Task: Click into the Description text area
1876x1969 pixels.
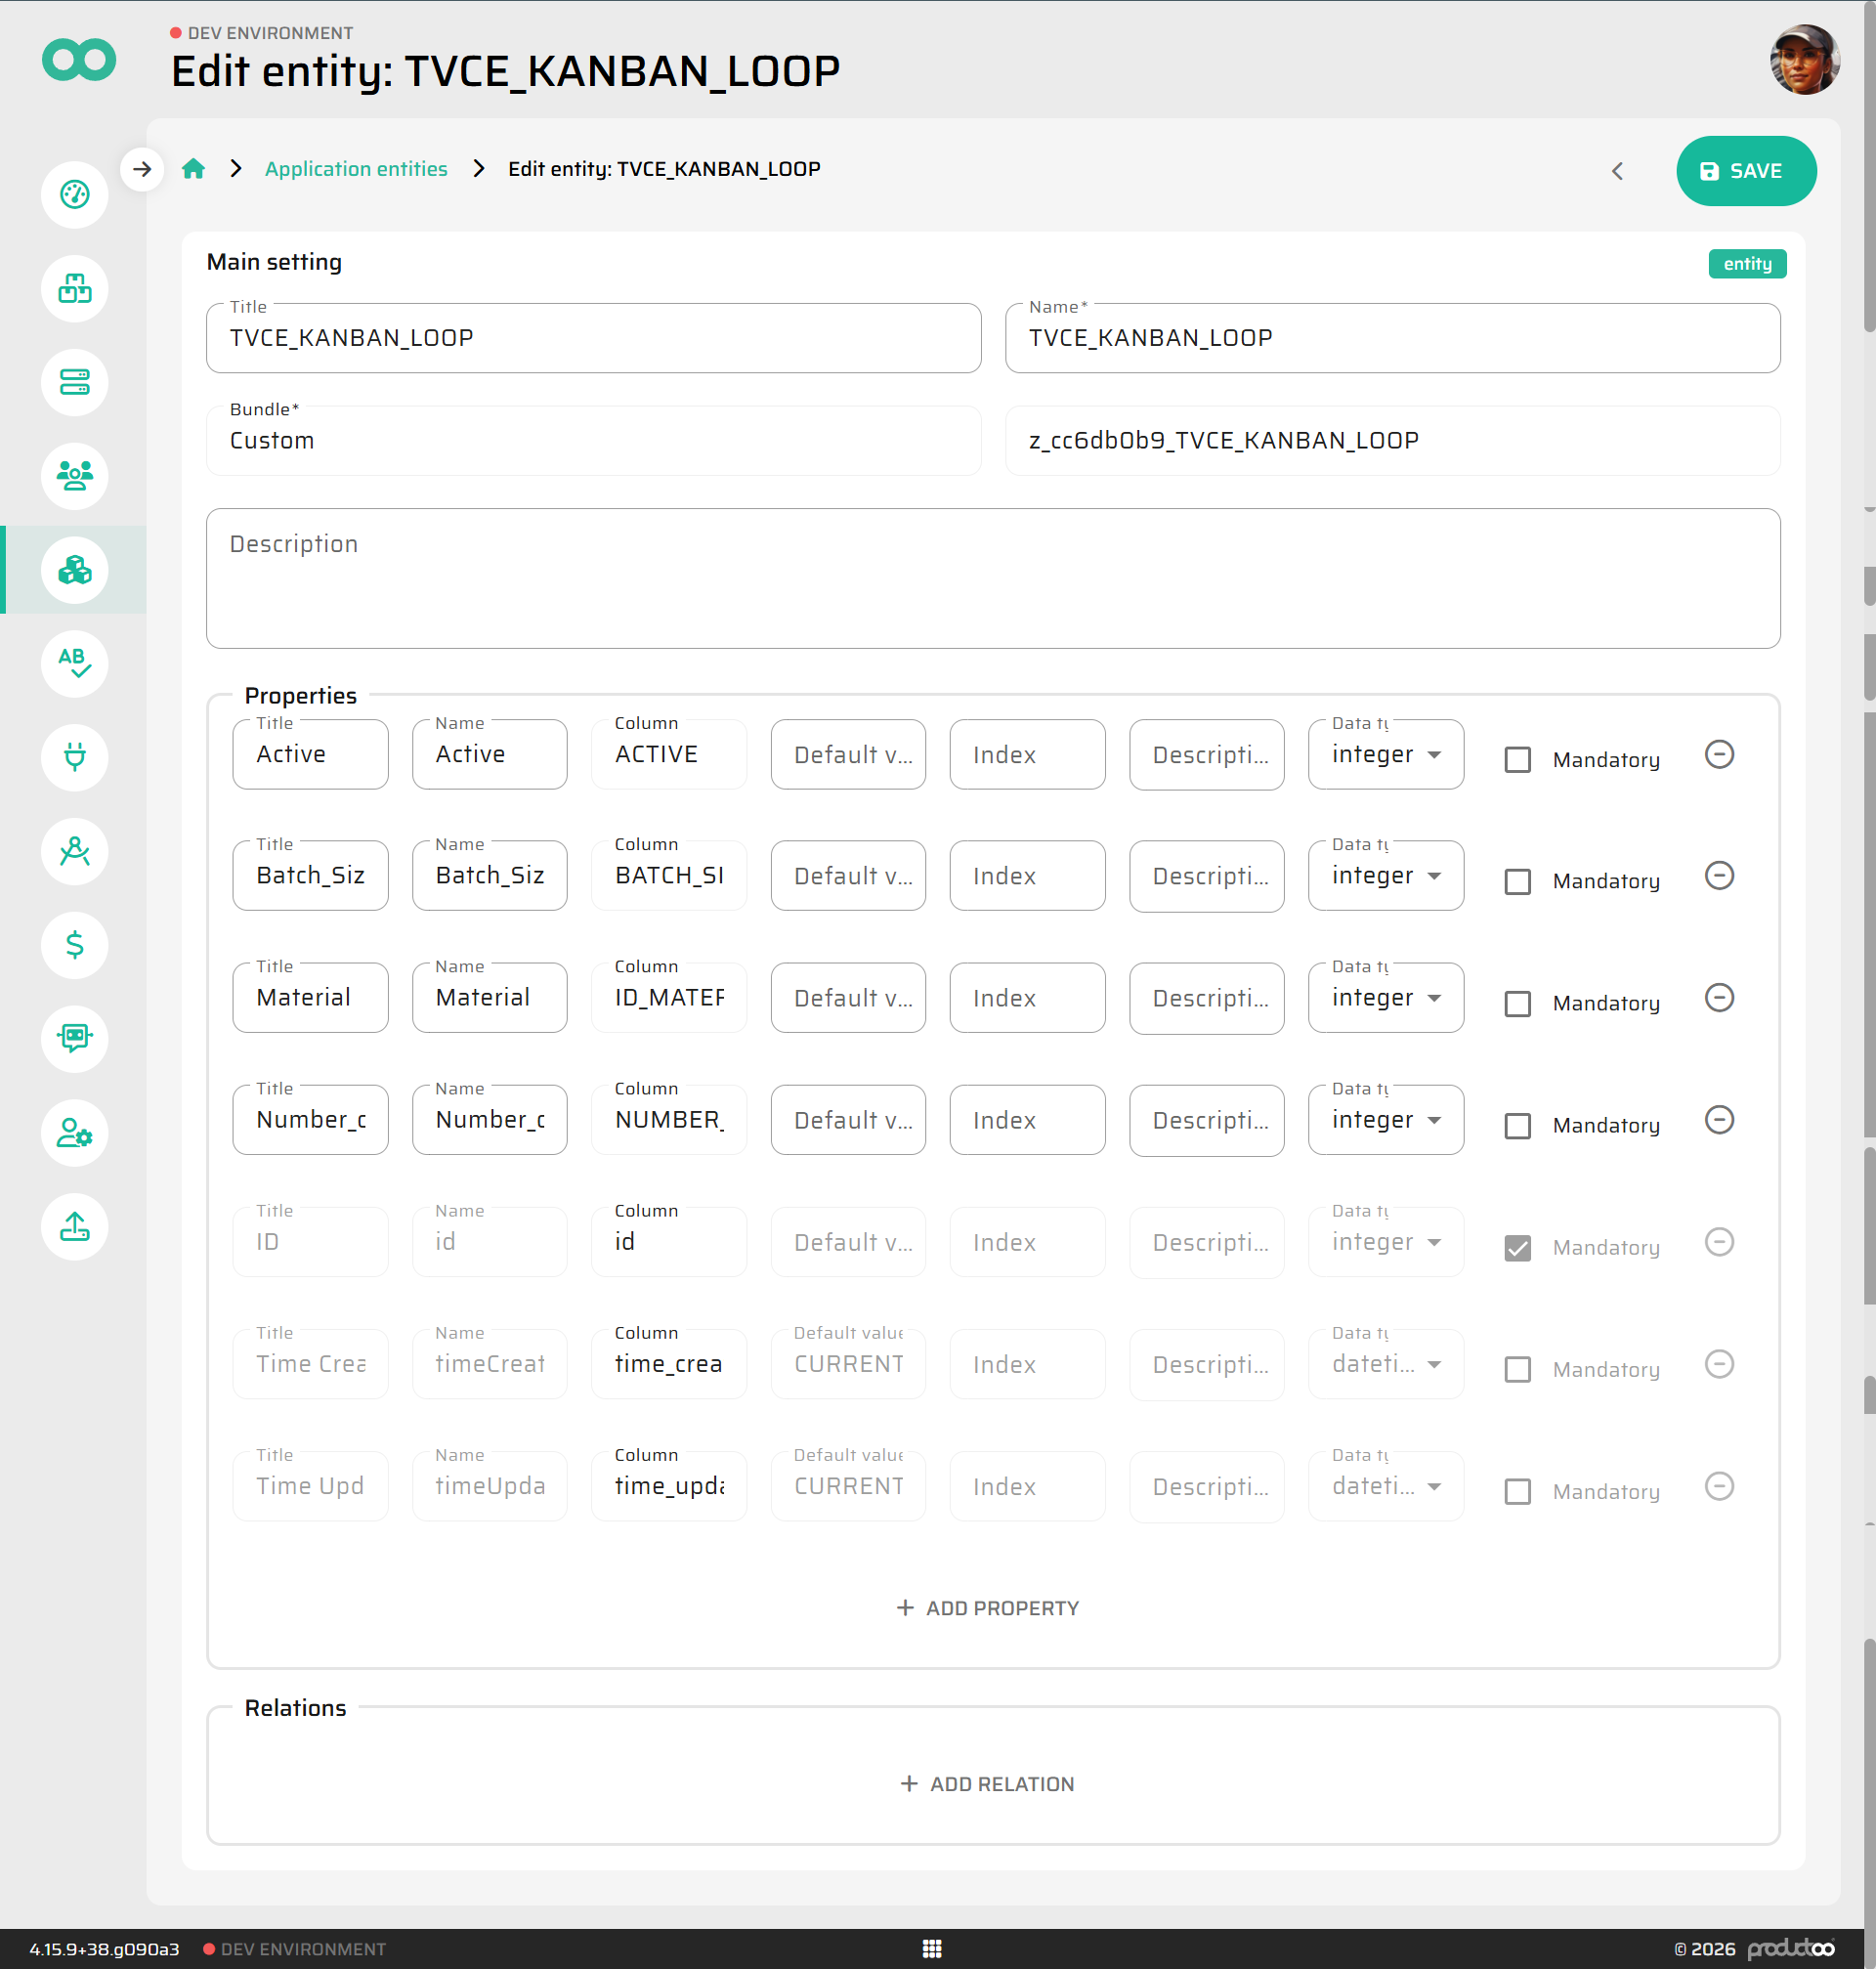Action: [992, 579]
